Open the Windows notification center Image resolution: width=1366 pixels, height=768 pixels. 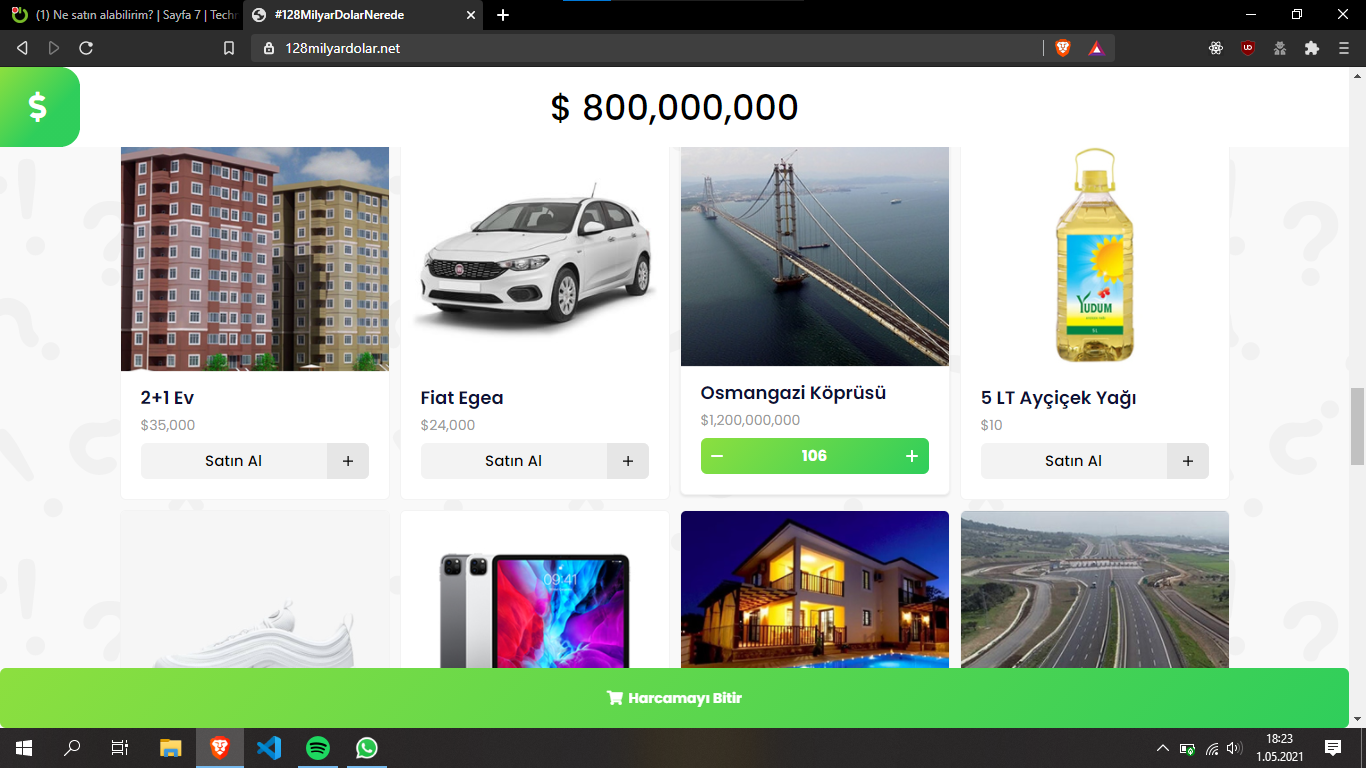coord(1333,748)
